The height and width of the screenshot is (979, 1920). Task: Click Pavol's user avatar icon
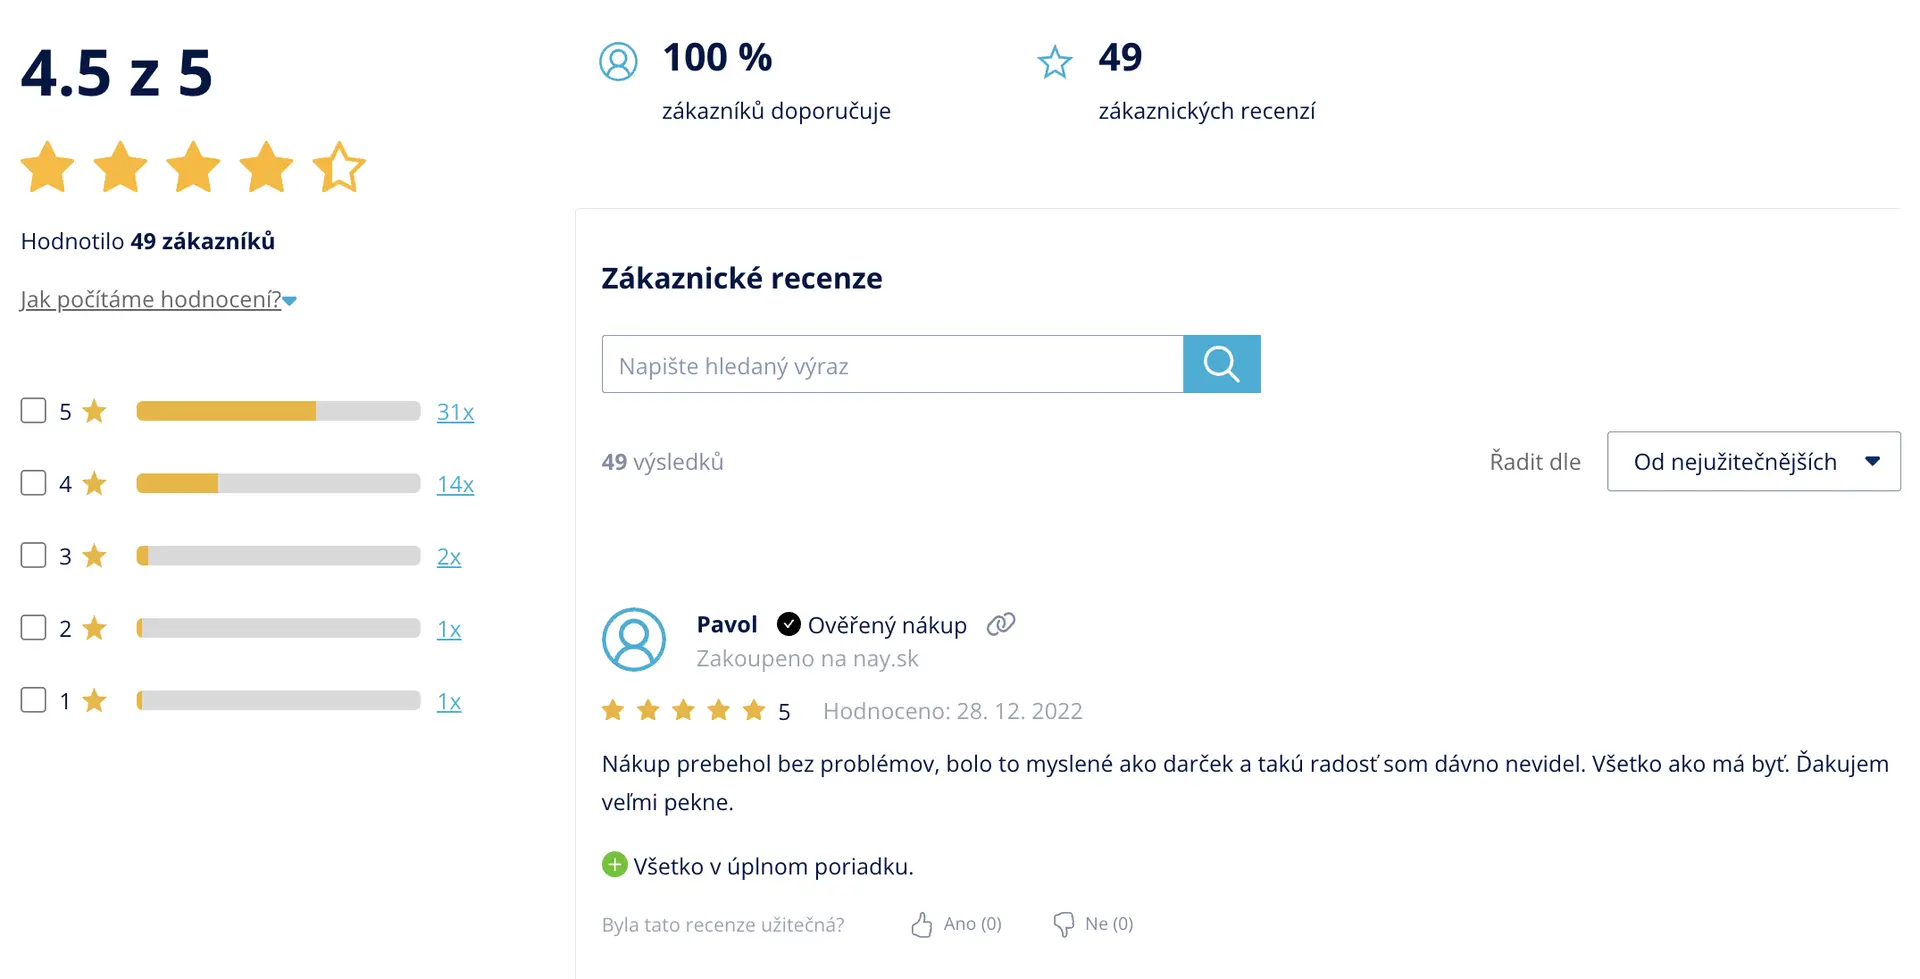click(x=634, y=640)
